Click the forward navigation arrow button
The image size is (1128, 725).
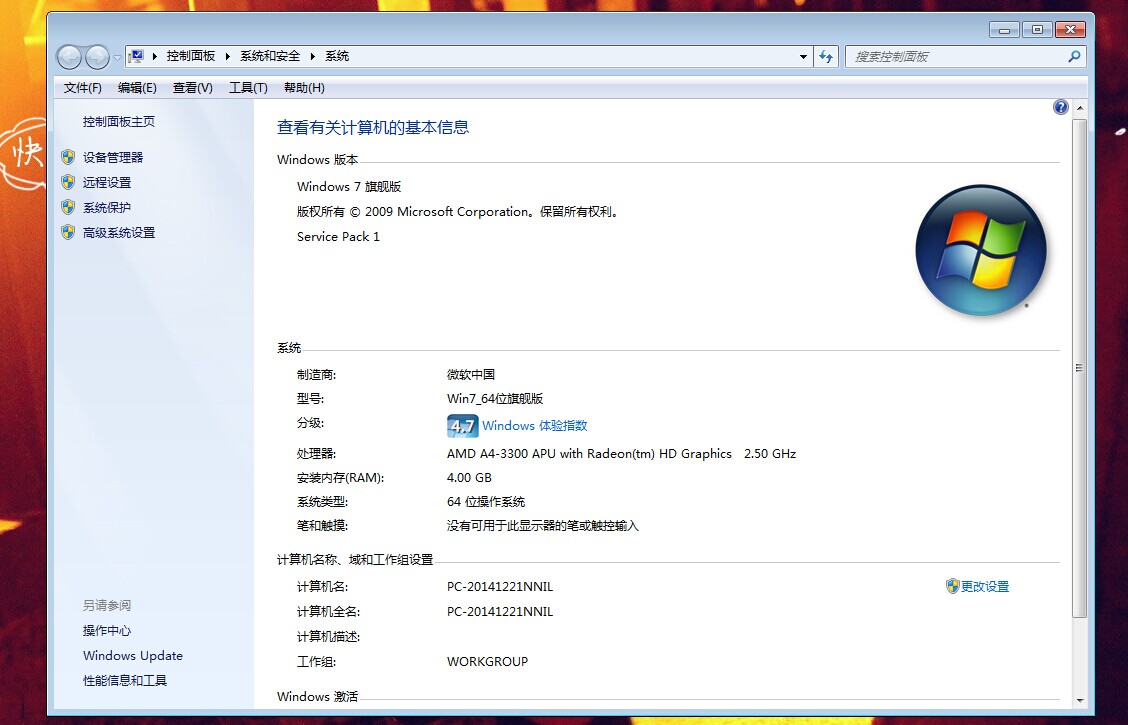pyautogui.click(x=96, y=57)
